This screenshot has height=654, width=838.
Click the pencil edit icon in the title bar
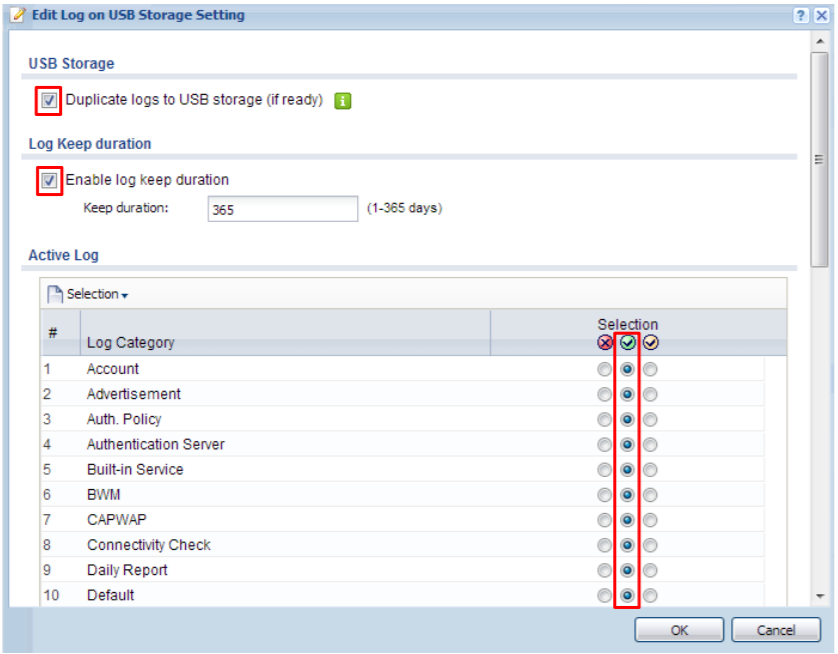[17, 15]
